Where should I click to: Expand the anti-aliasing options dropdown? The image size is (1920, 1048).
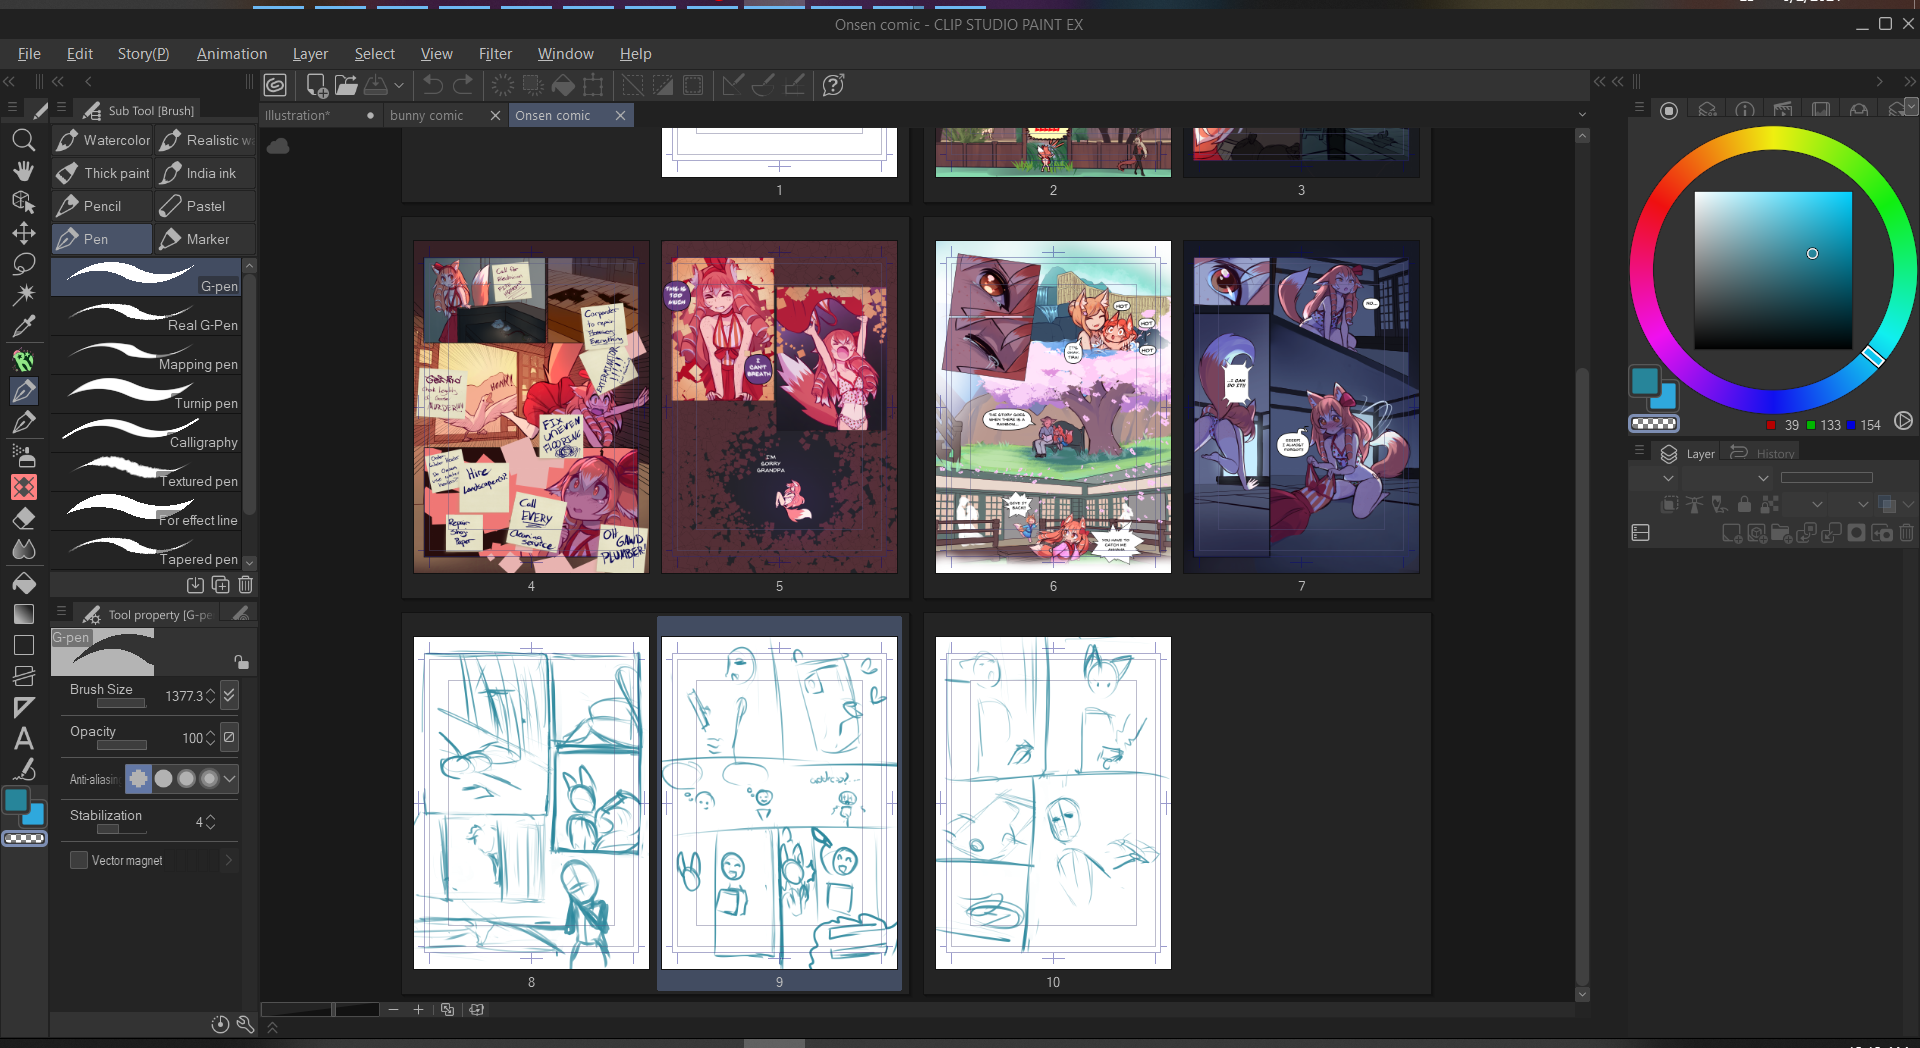click(x=230, y=778)
